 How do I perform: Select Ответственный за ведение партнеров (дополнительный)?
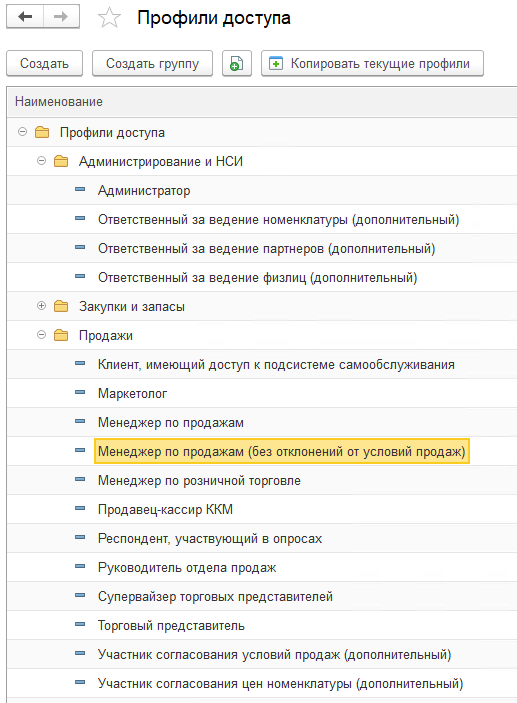point(262,248)
